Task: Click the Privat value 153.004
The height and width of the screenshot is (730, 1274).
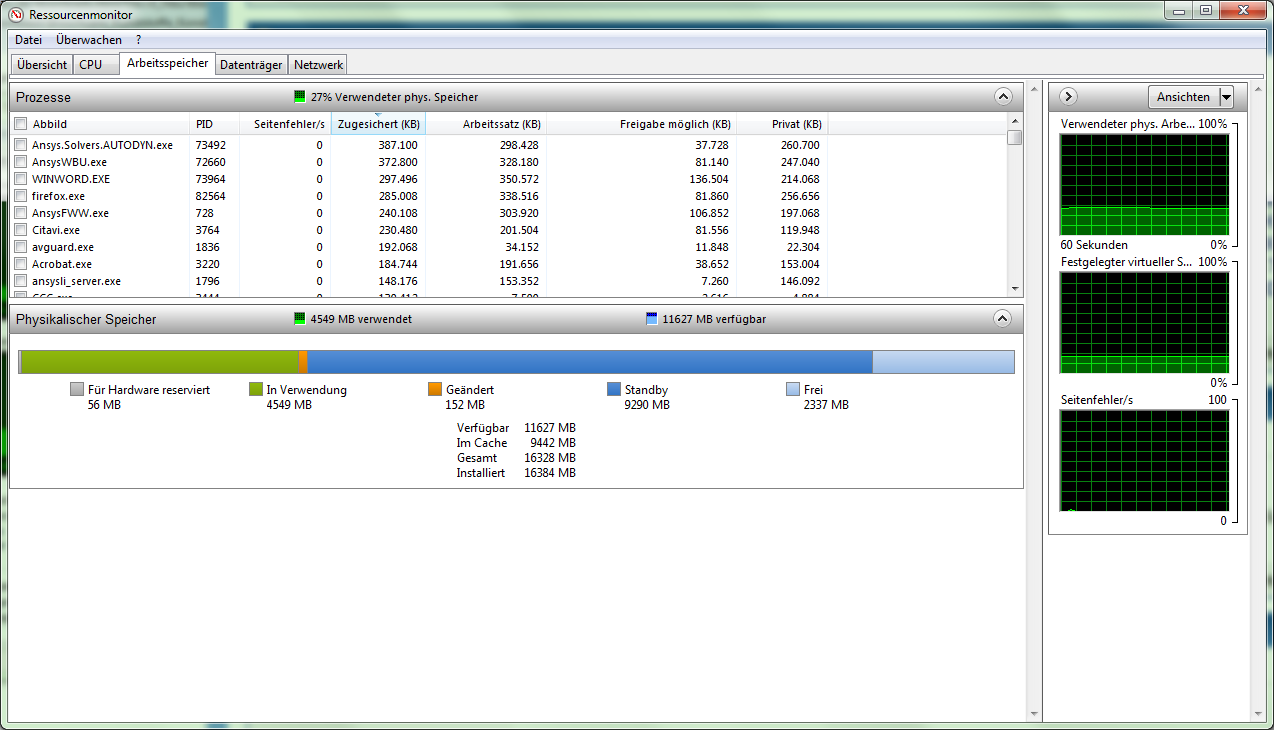Action: tap(799, 264)
